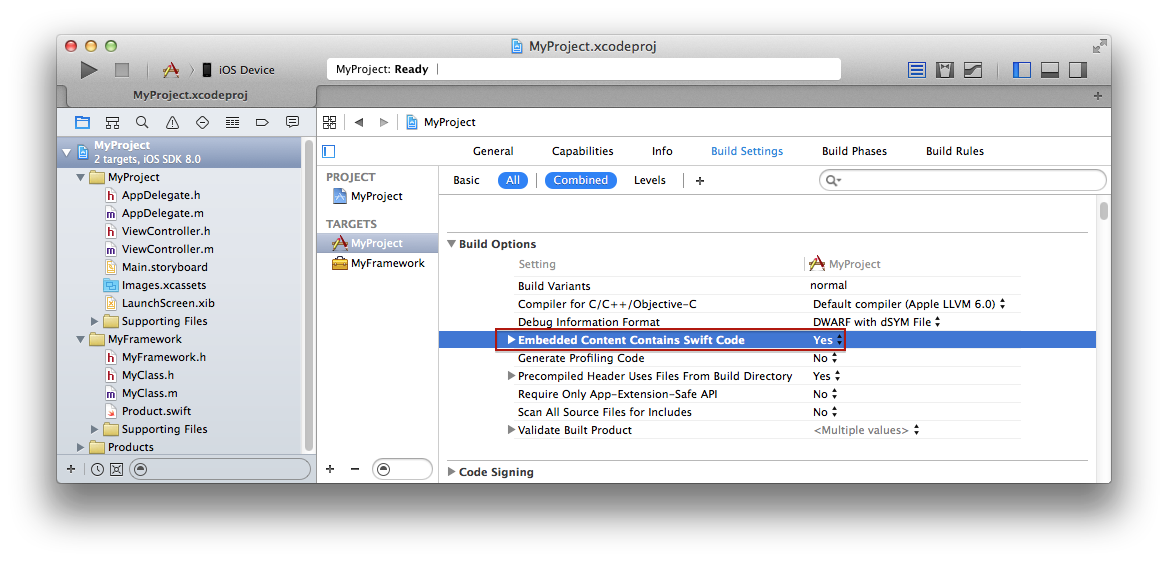Open the Debug navigator
This screenshot has width=1168, height=562.
232,122
